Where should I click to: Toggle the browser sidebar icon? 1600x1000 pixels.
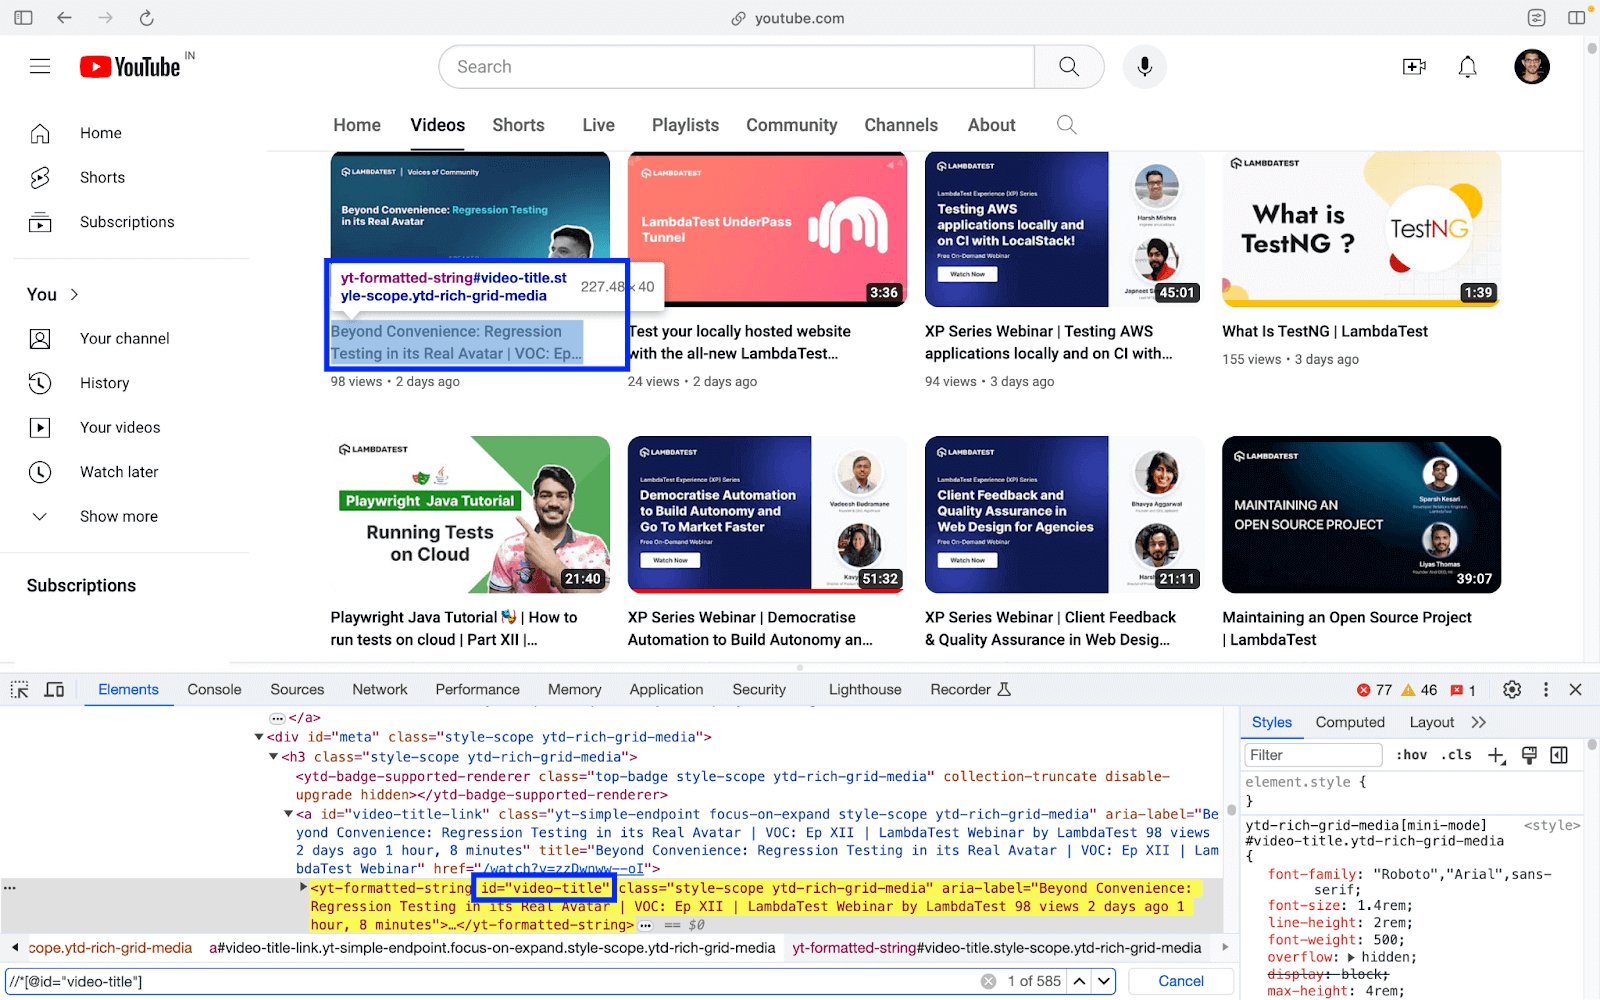(x=23, y=18)
